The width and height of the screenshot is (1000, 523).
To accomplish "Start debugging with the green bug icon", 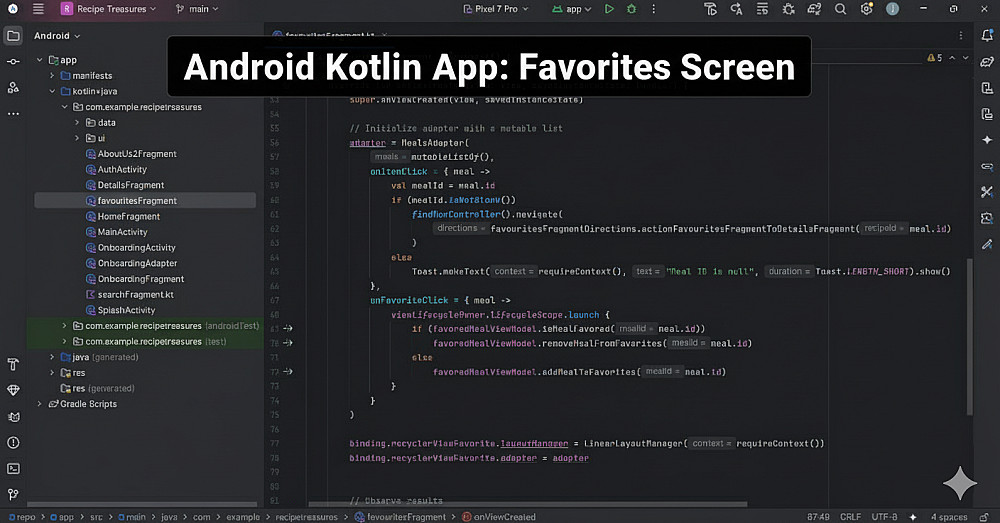I will (631, 9).
